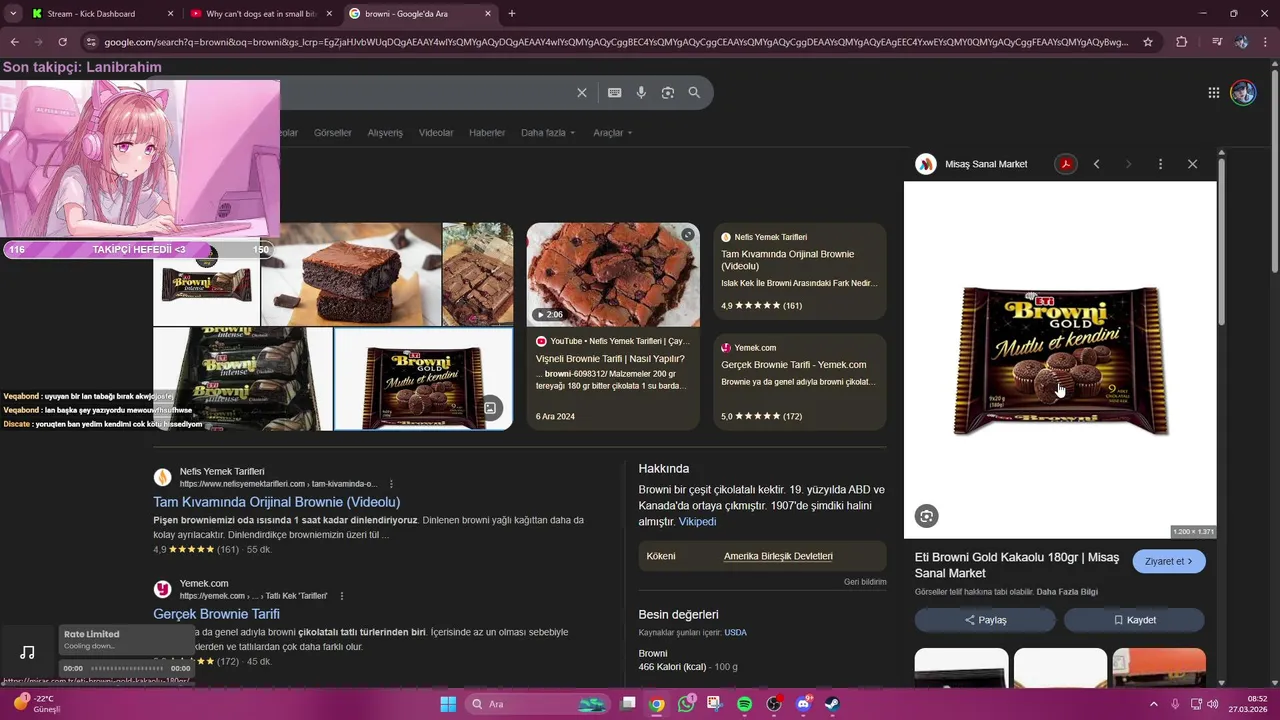Viewport: 1280px width, 720px height.
Task: Open WhatsApp from the taskbar
Action: (685, 704)
